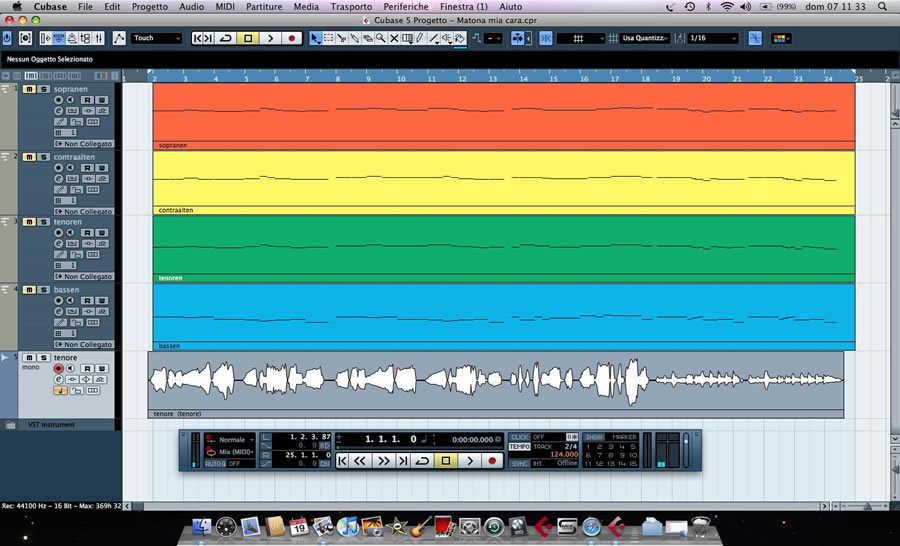
Task: Toggle TEMPO track in transport panel
Action: pos(519,446)
